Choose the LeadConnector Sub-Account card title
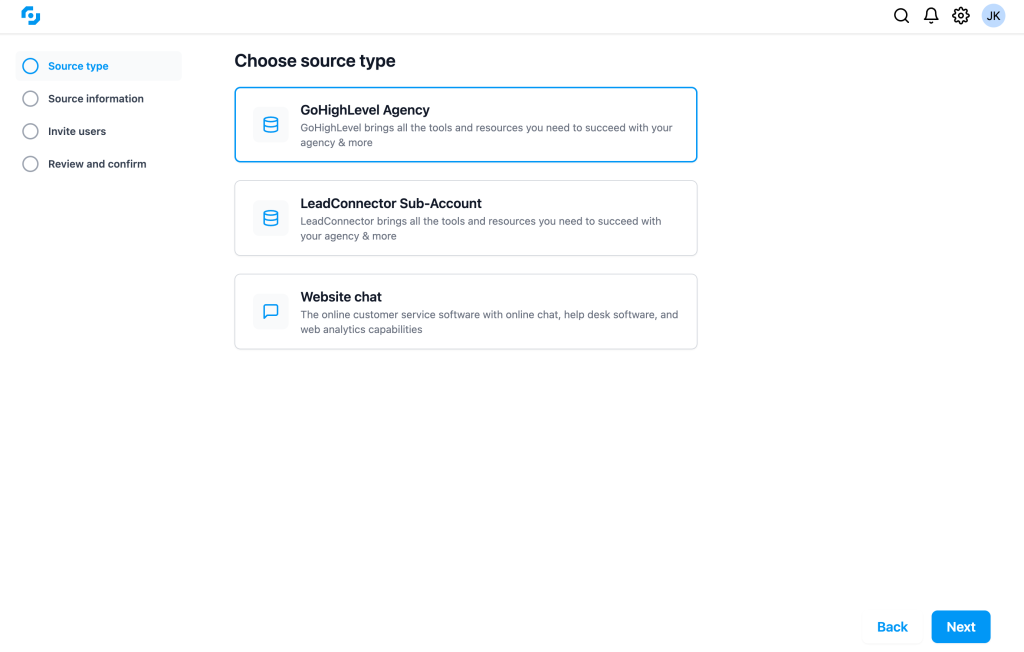This screenshot has width=1024, height=652. (391, 203)
